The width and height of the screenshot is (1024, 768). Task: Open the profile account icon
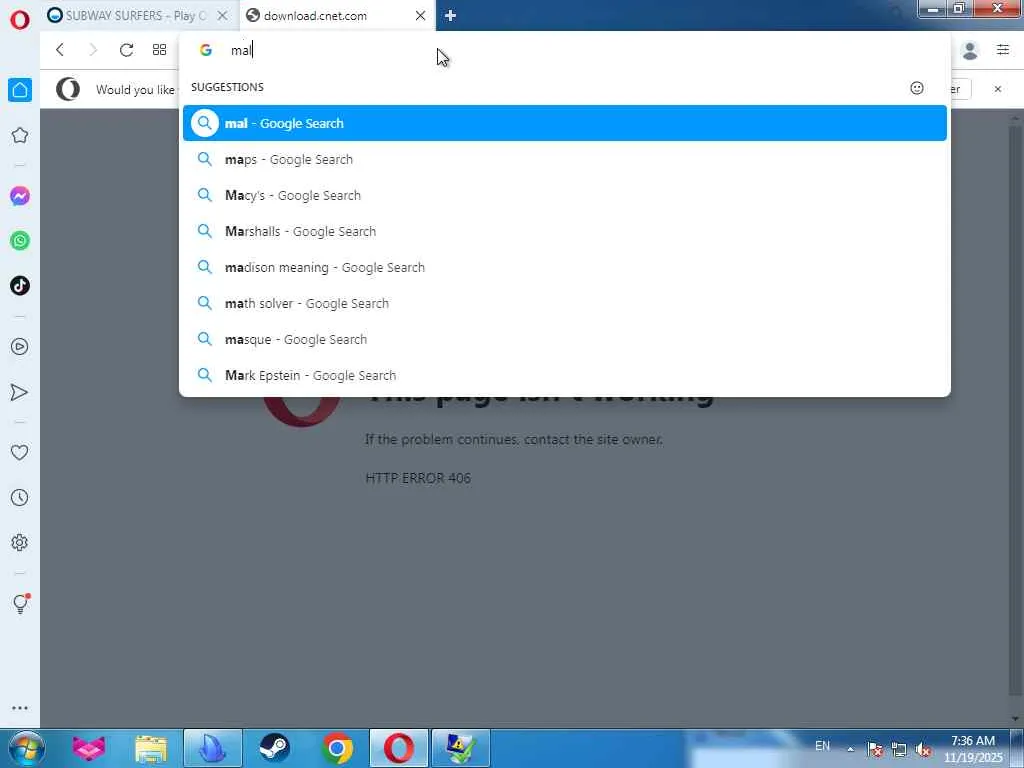click(x=970, y=50)
